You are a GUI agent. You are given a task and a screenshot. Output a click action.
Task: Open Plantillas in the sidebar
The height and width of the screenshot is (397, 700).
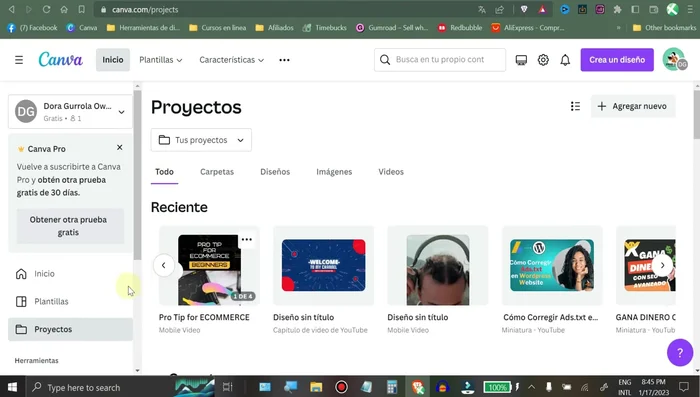[x=70, y=301]
